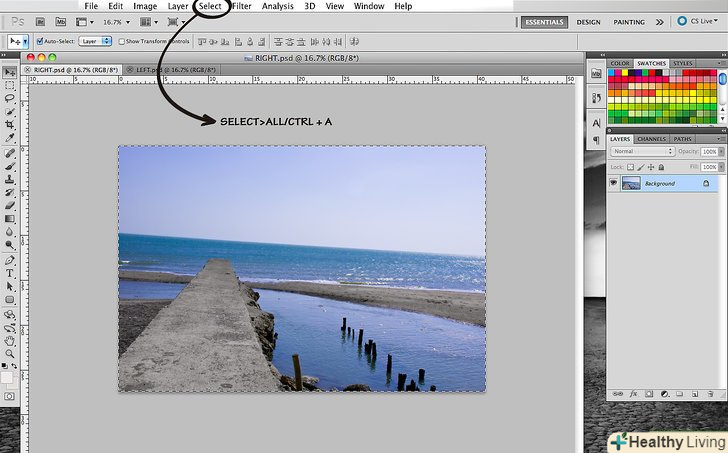Image resolution: width=728 pixels, height=453 pixels.
Task: Open the Normal blend mode dropdown
Action: pos(642,151)
